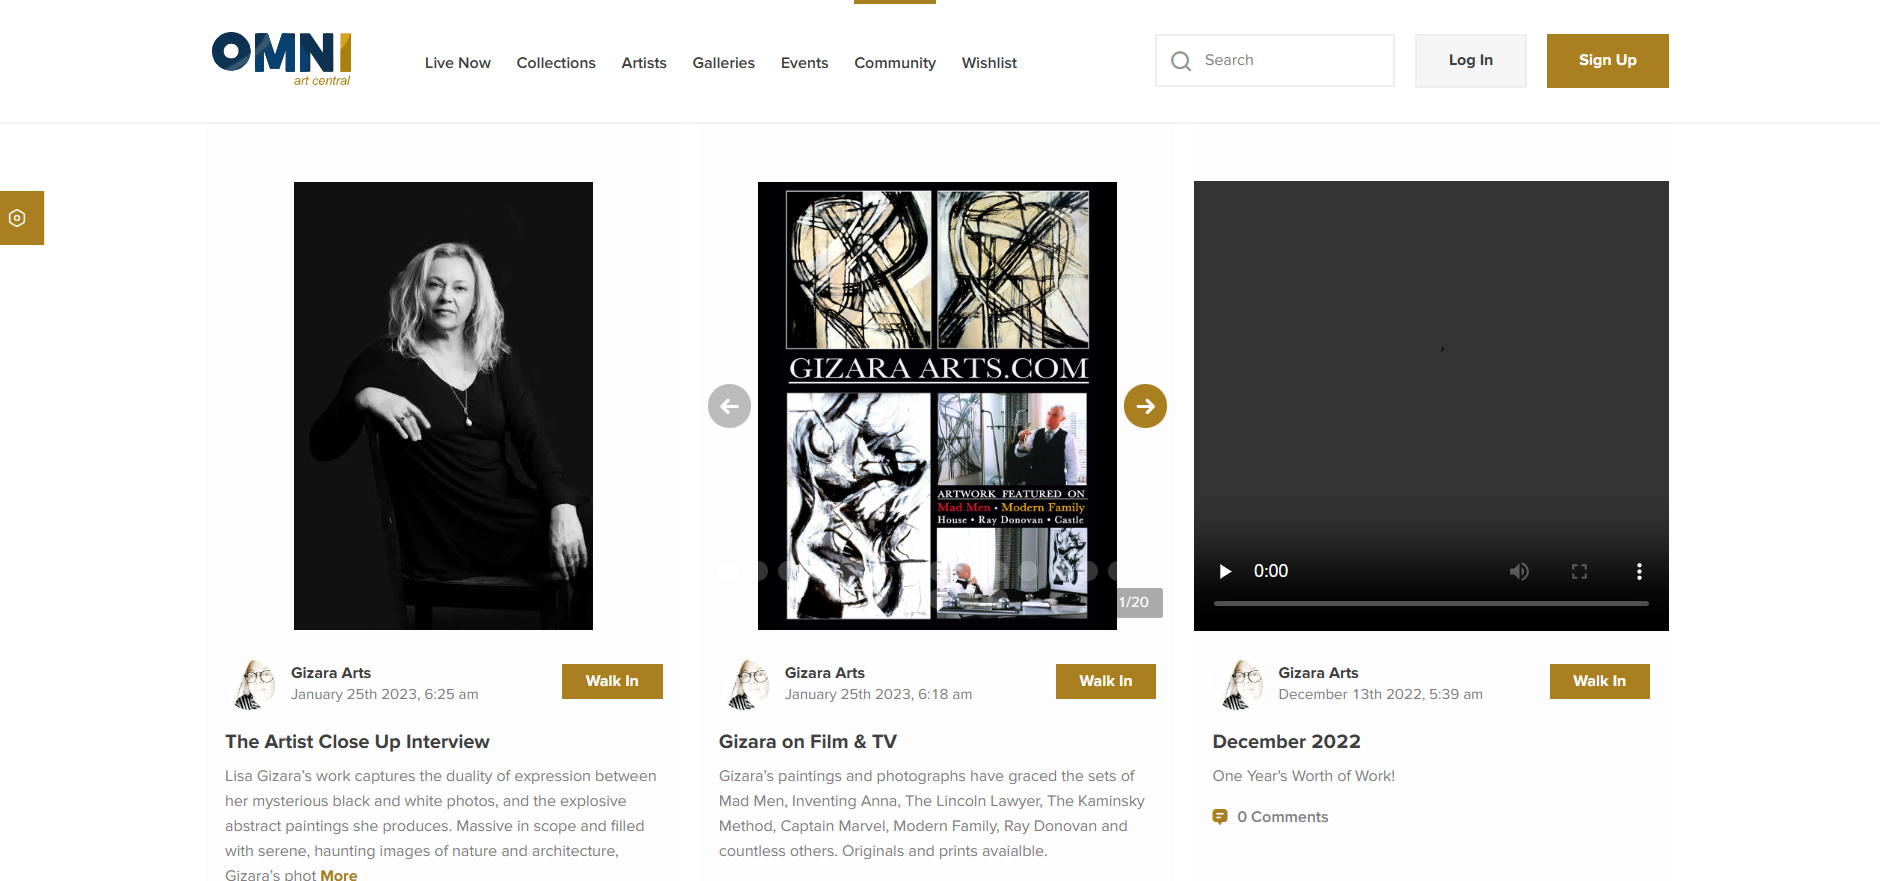
Task: Open the Gizara on Film & TV title
Action: 808,741
